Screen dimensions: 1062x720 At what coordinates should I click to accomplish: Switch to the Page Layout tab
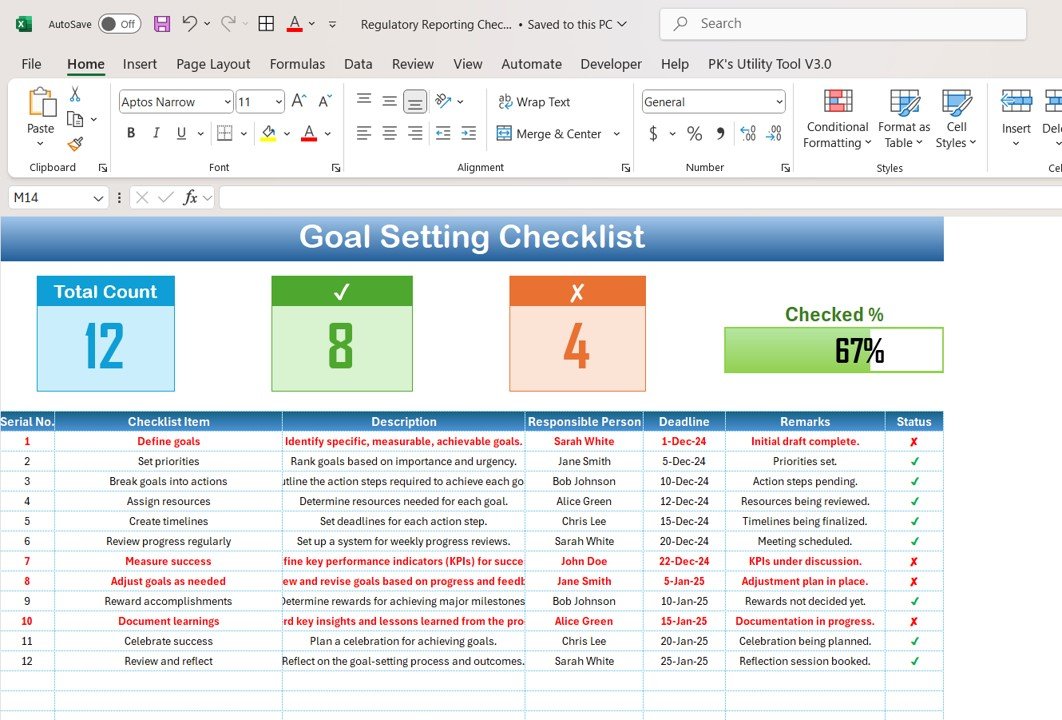click(213, 64)
